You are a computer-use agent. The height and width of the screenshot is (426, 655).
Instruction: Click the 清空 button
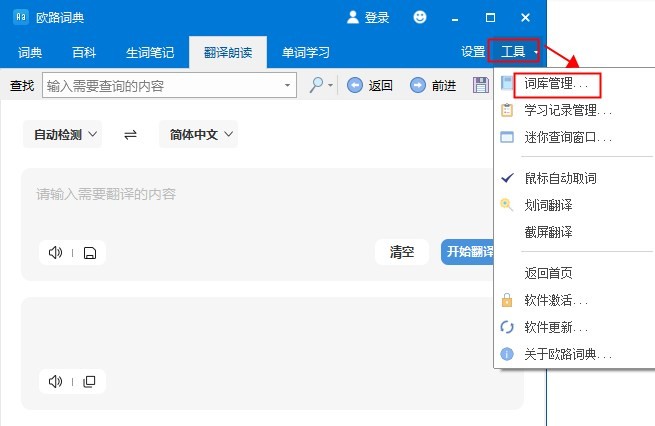point(402,252)
